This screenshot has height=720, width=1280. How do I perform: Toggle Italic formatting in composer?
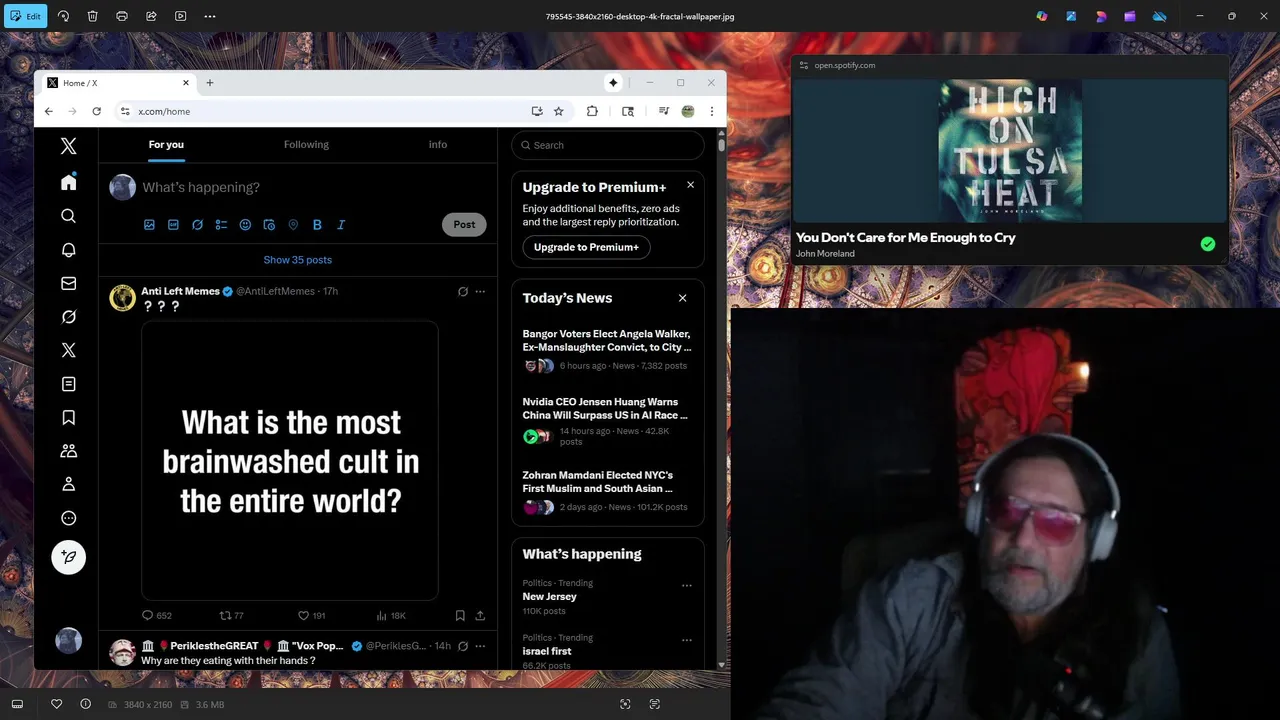[x=341, y=225]
